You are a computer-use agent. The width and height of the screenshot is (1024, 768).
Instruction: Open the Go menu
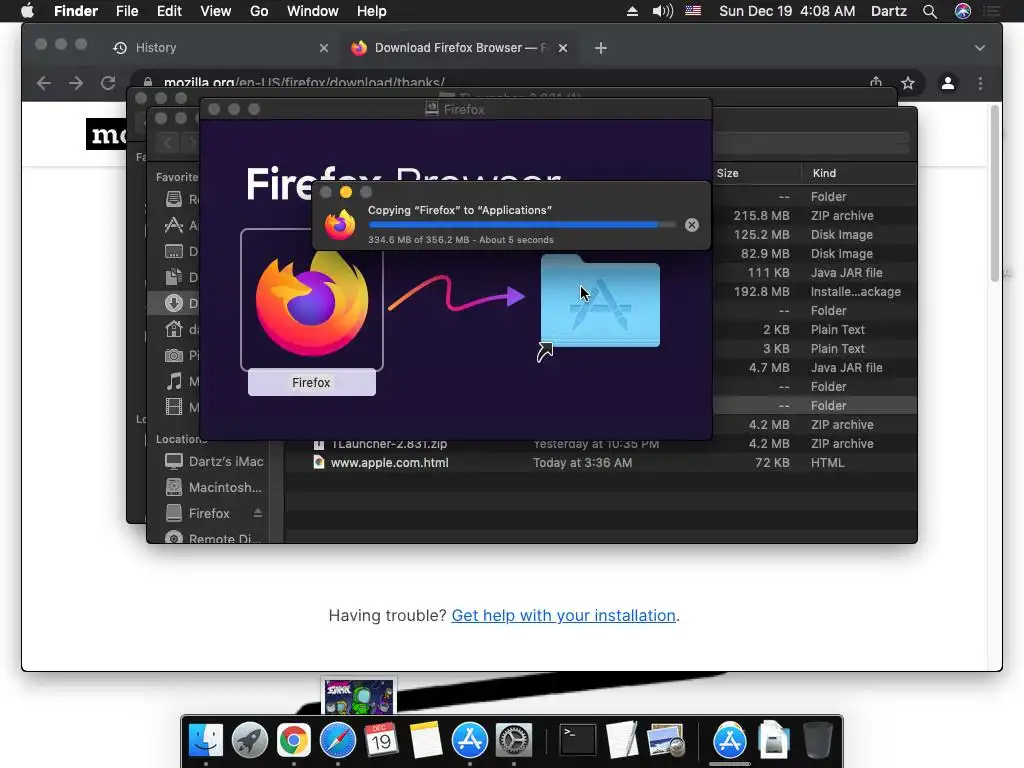click(259, 11)
